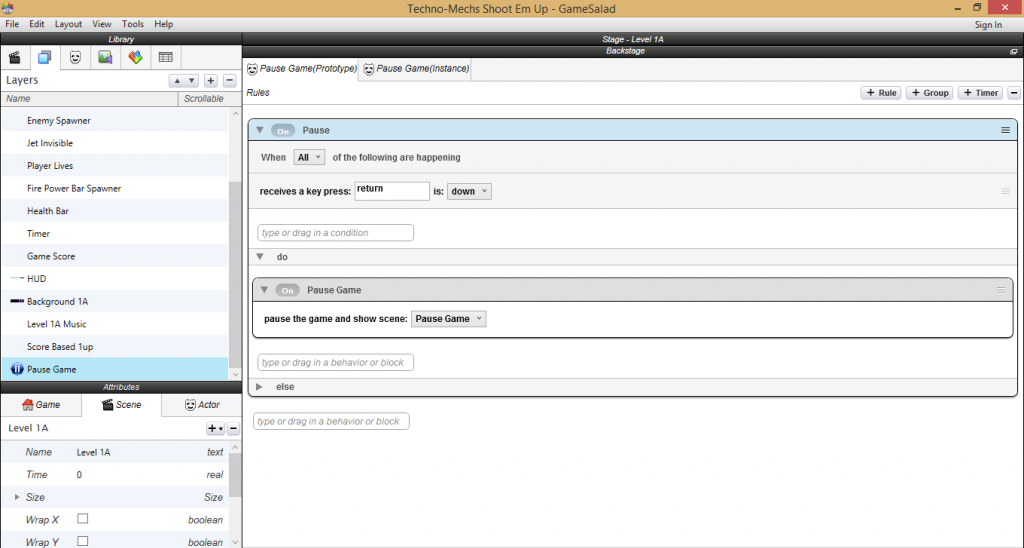Viewport: 1024px width, 548px height.
Task: Select the Enemy Spawner layer item
Action: pyautogui.click(x=115, y=121)
